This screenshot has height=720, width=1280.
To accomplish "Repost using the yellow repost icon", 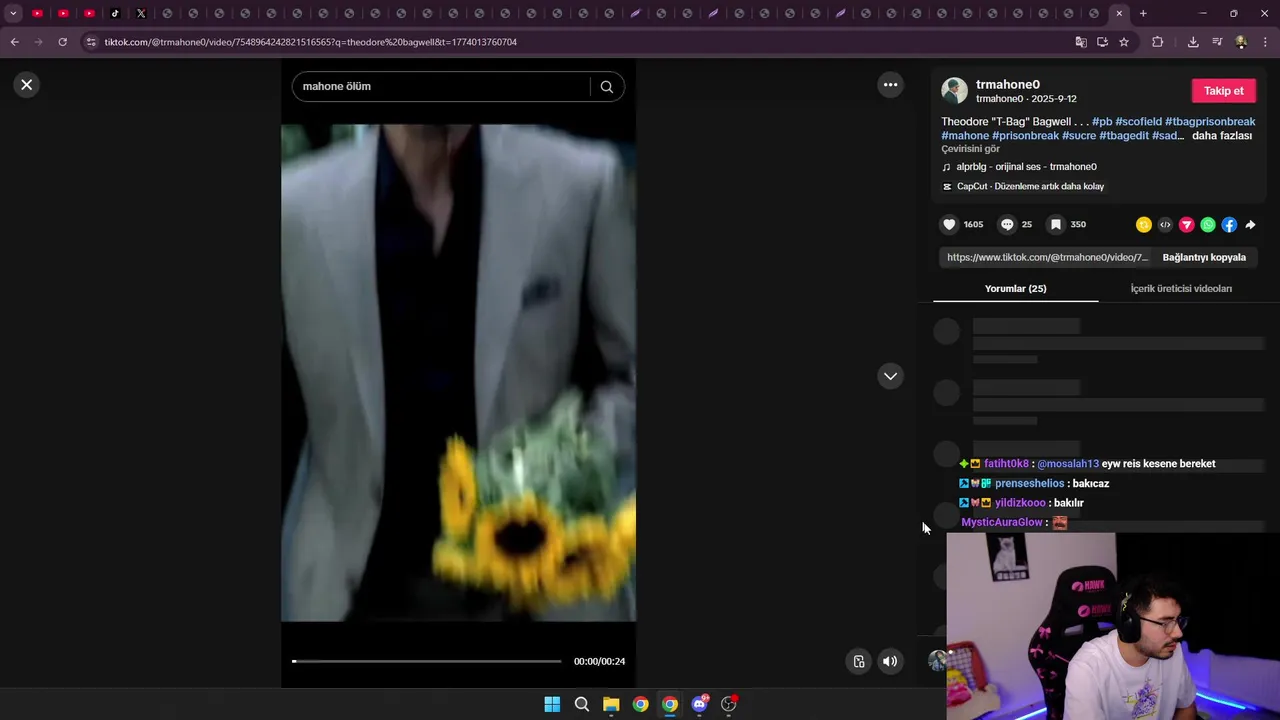I will pos(1144,225).
